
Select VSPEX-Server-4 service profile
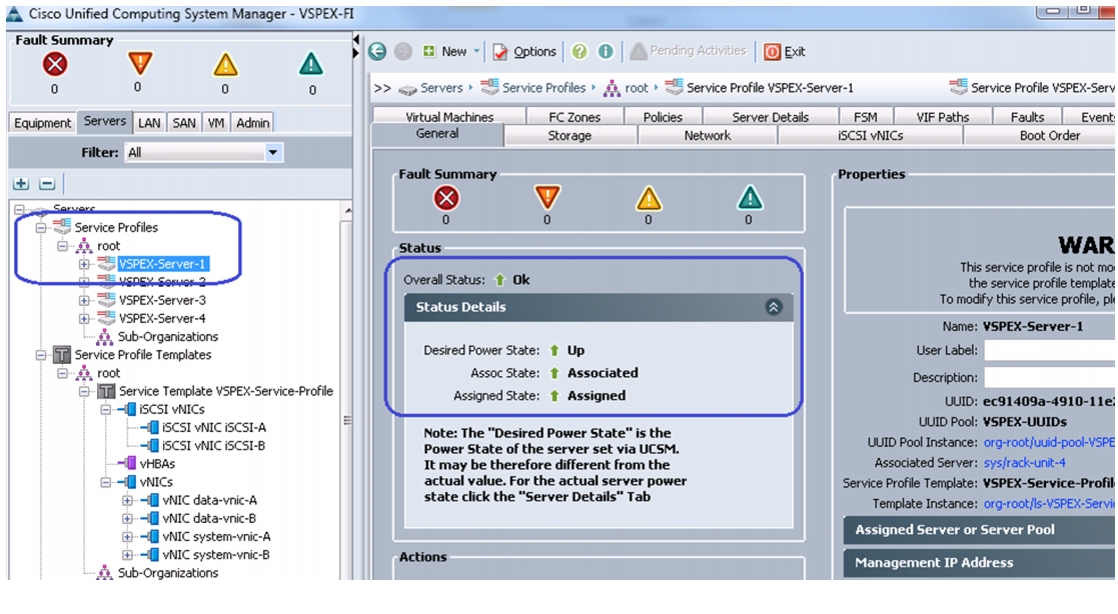coord(163,318)
